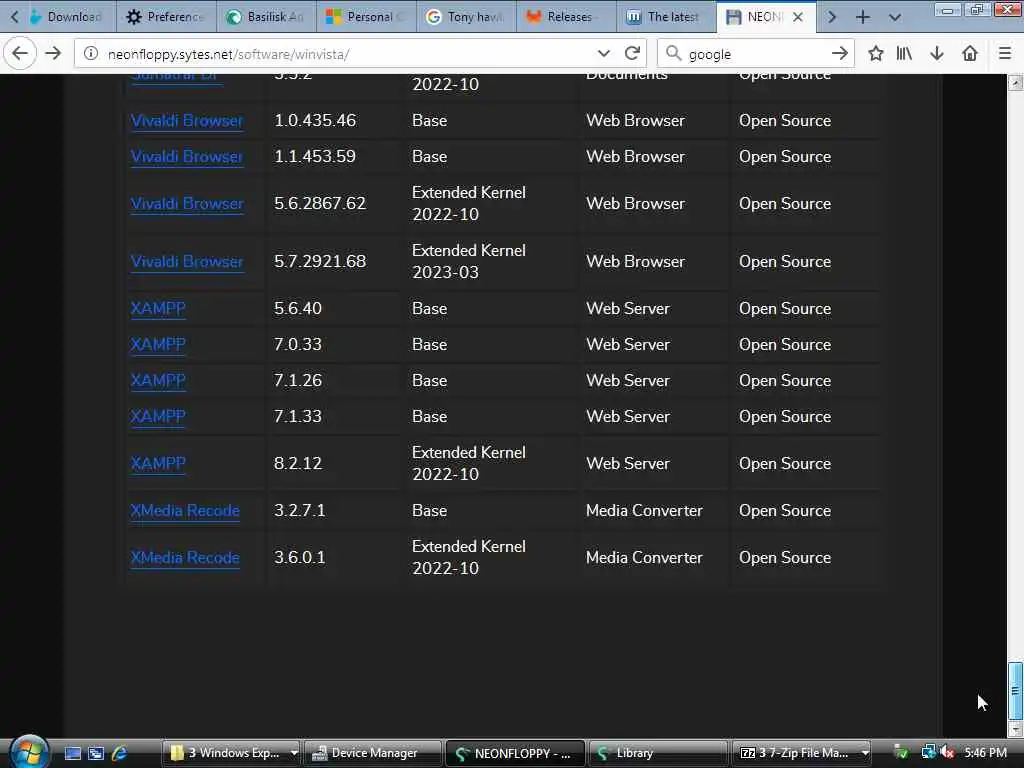
Task: Open Vivaldi Browser link for version 1.1.453.59
Action: click(187, 157)
